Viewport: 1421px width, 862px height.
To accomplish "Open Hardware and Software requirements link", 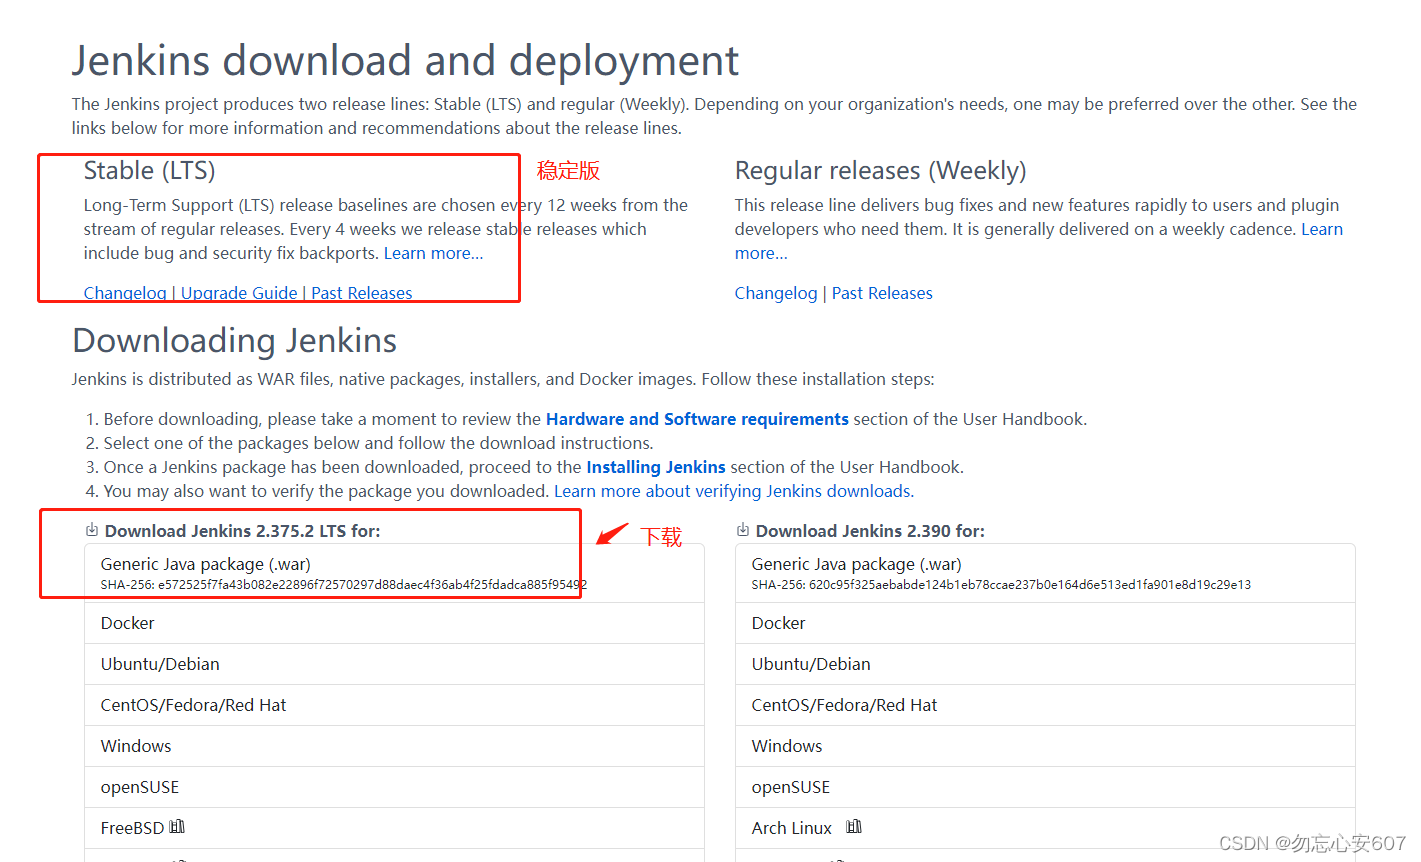I will (697, 419).
